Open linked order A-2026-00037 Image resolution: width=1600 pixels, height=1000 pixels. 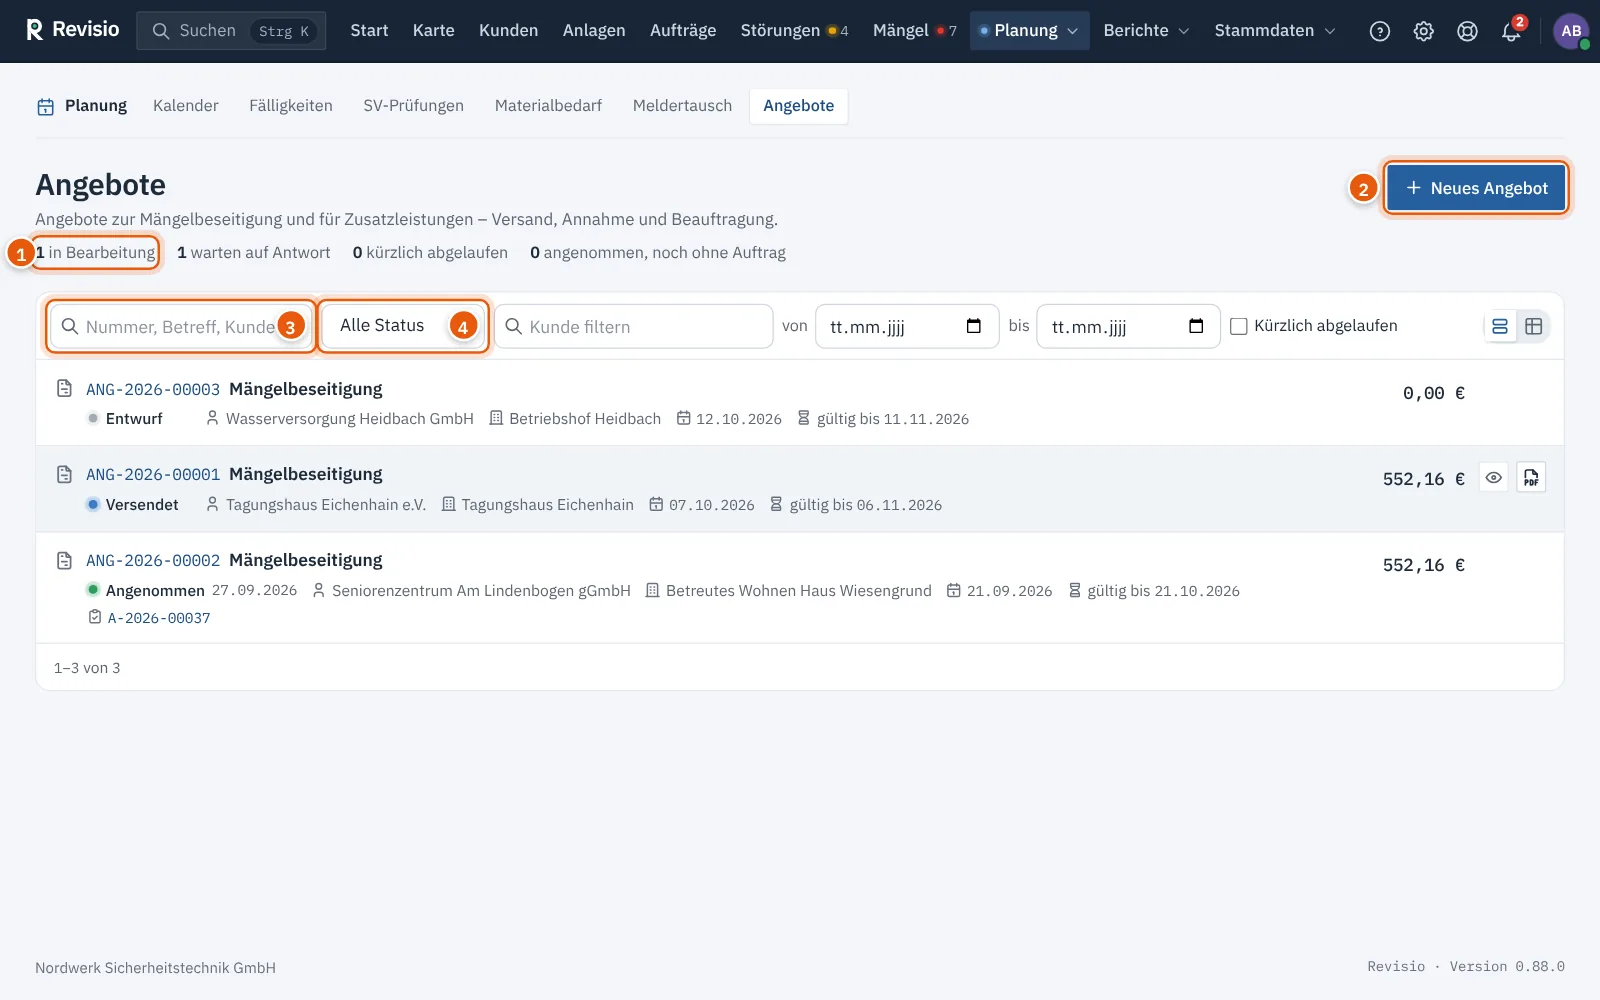click(159, 618)
